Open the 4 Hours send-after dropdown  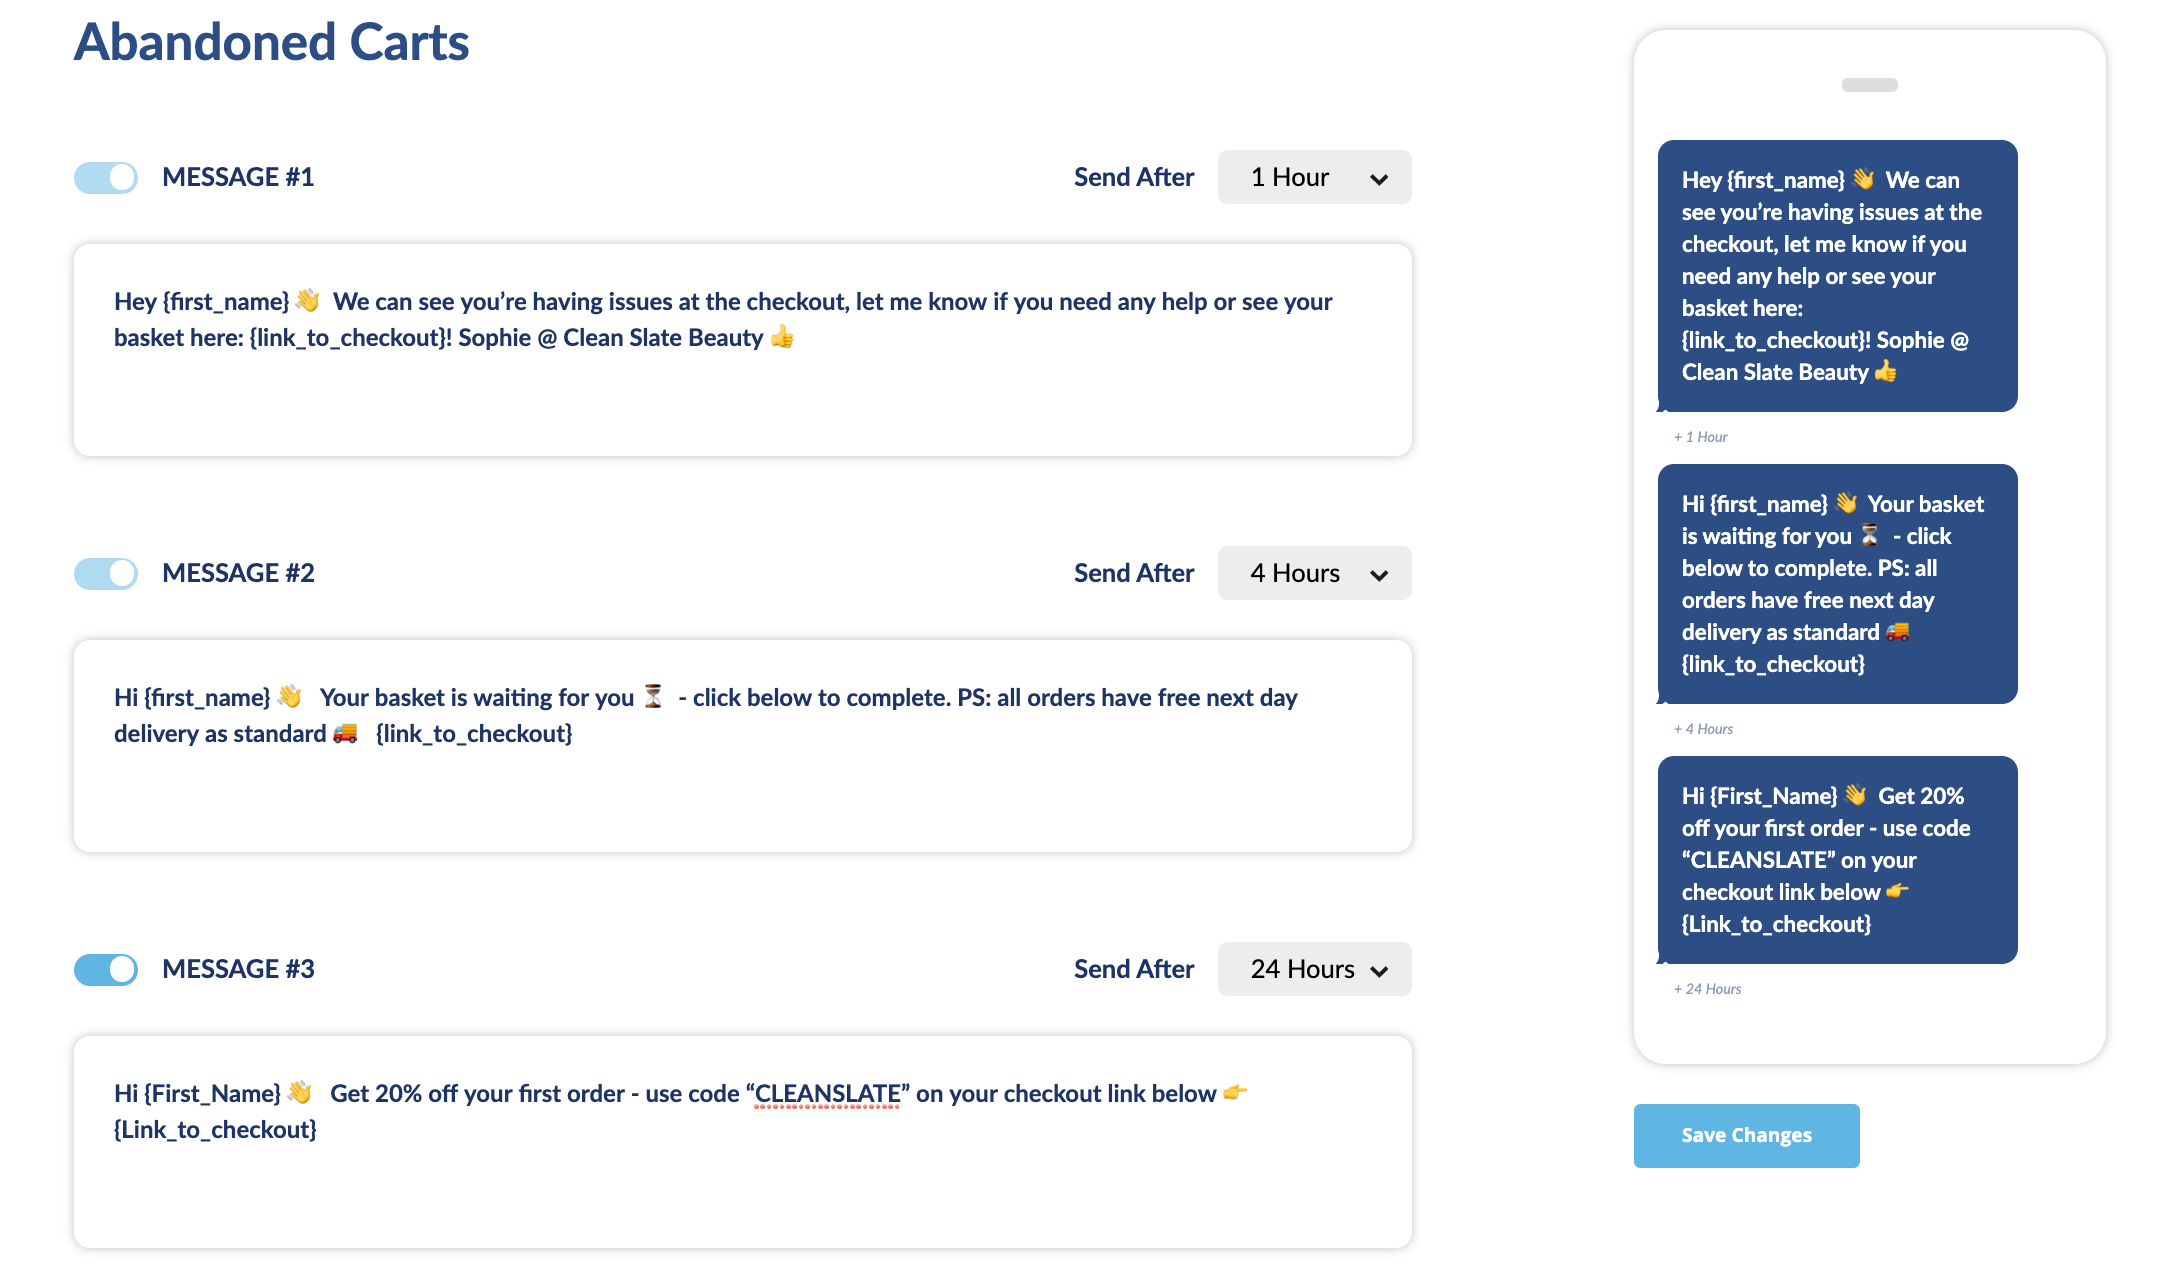1314,573
